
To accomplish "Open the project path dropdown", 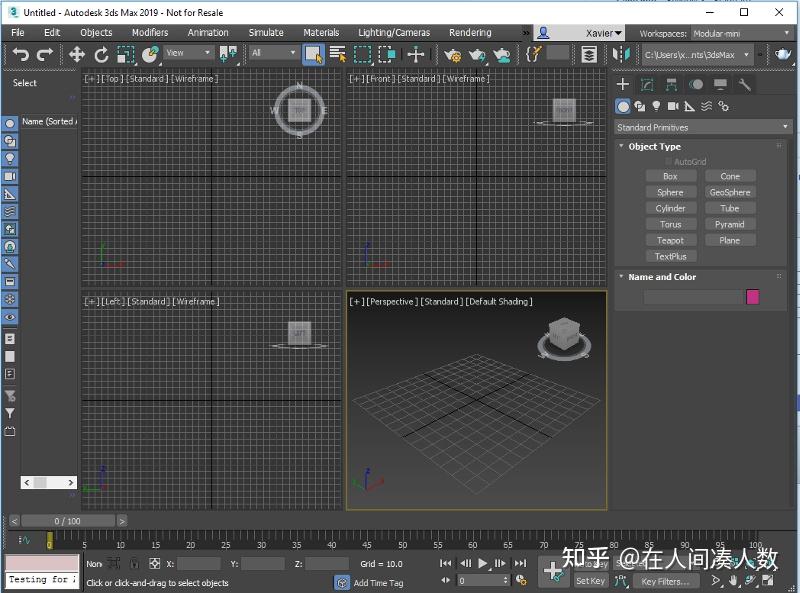I will [696, 55].
